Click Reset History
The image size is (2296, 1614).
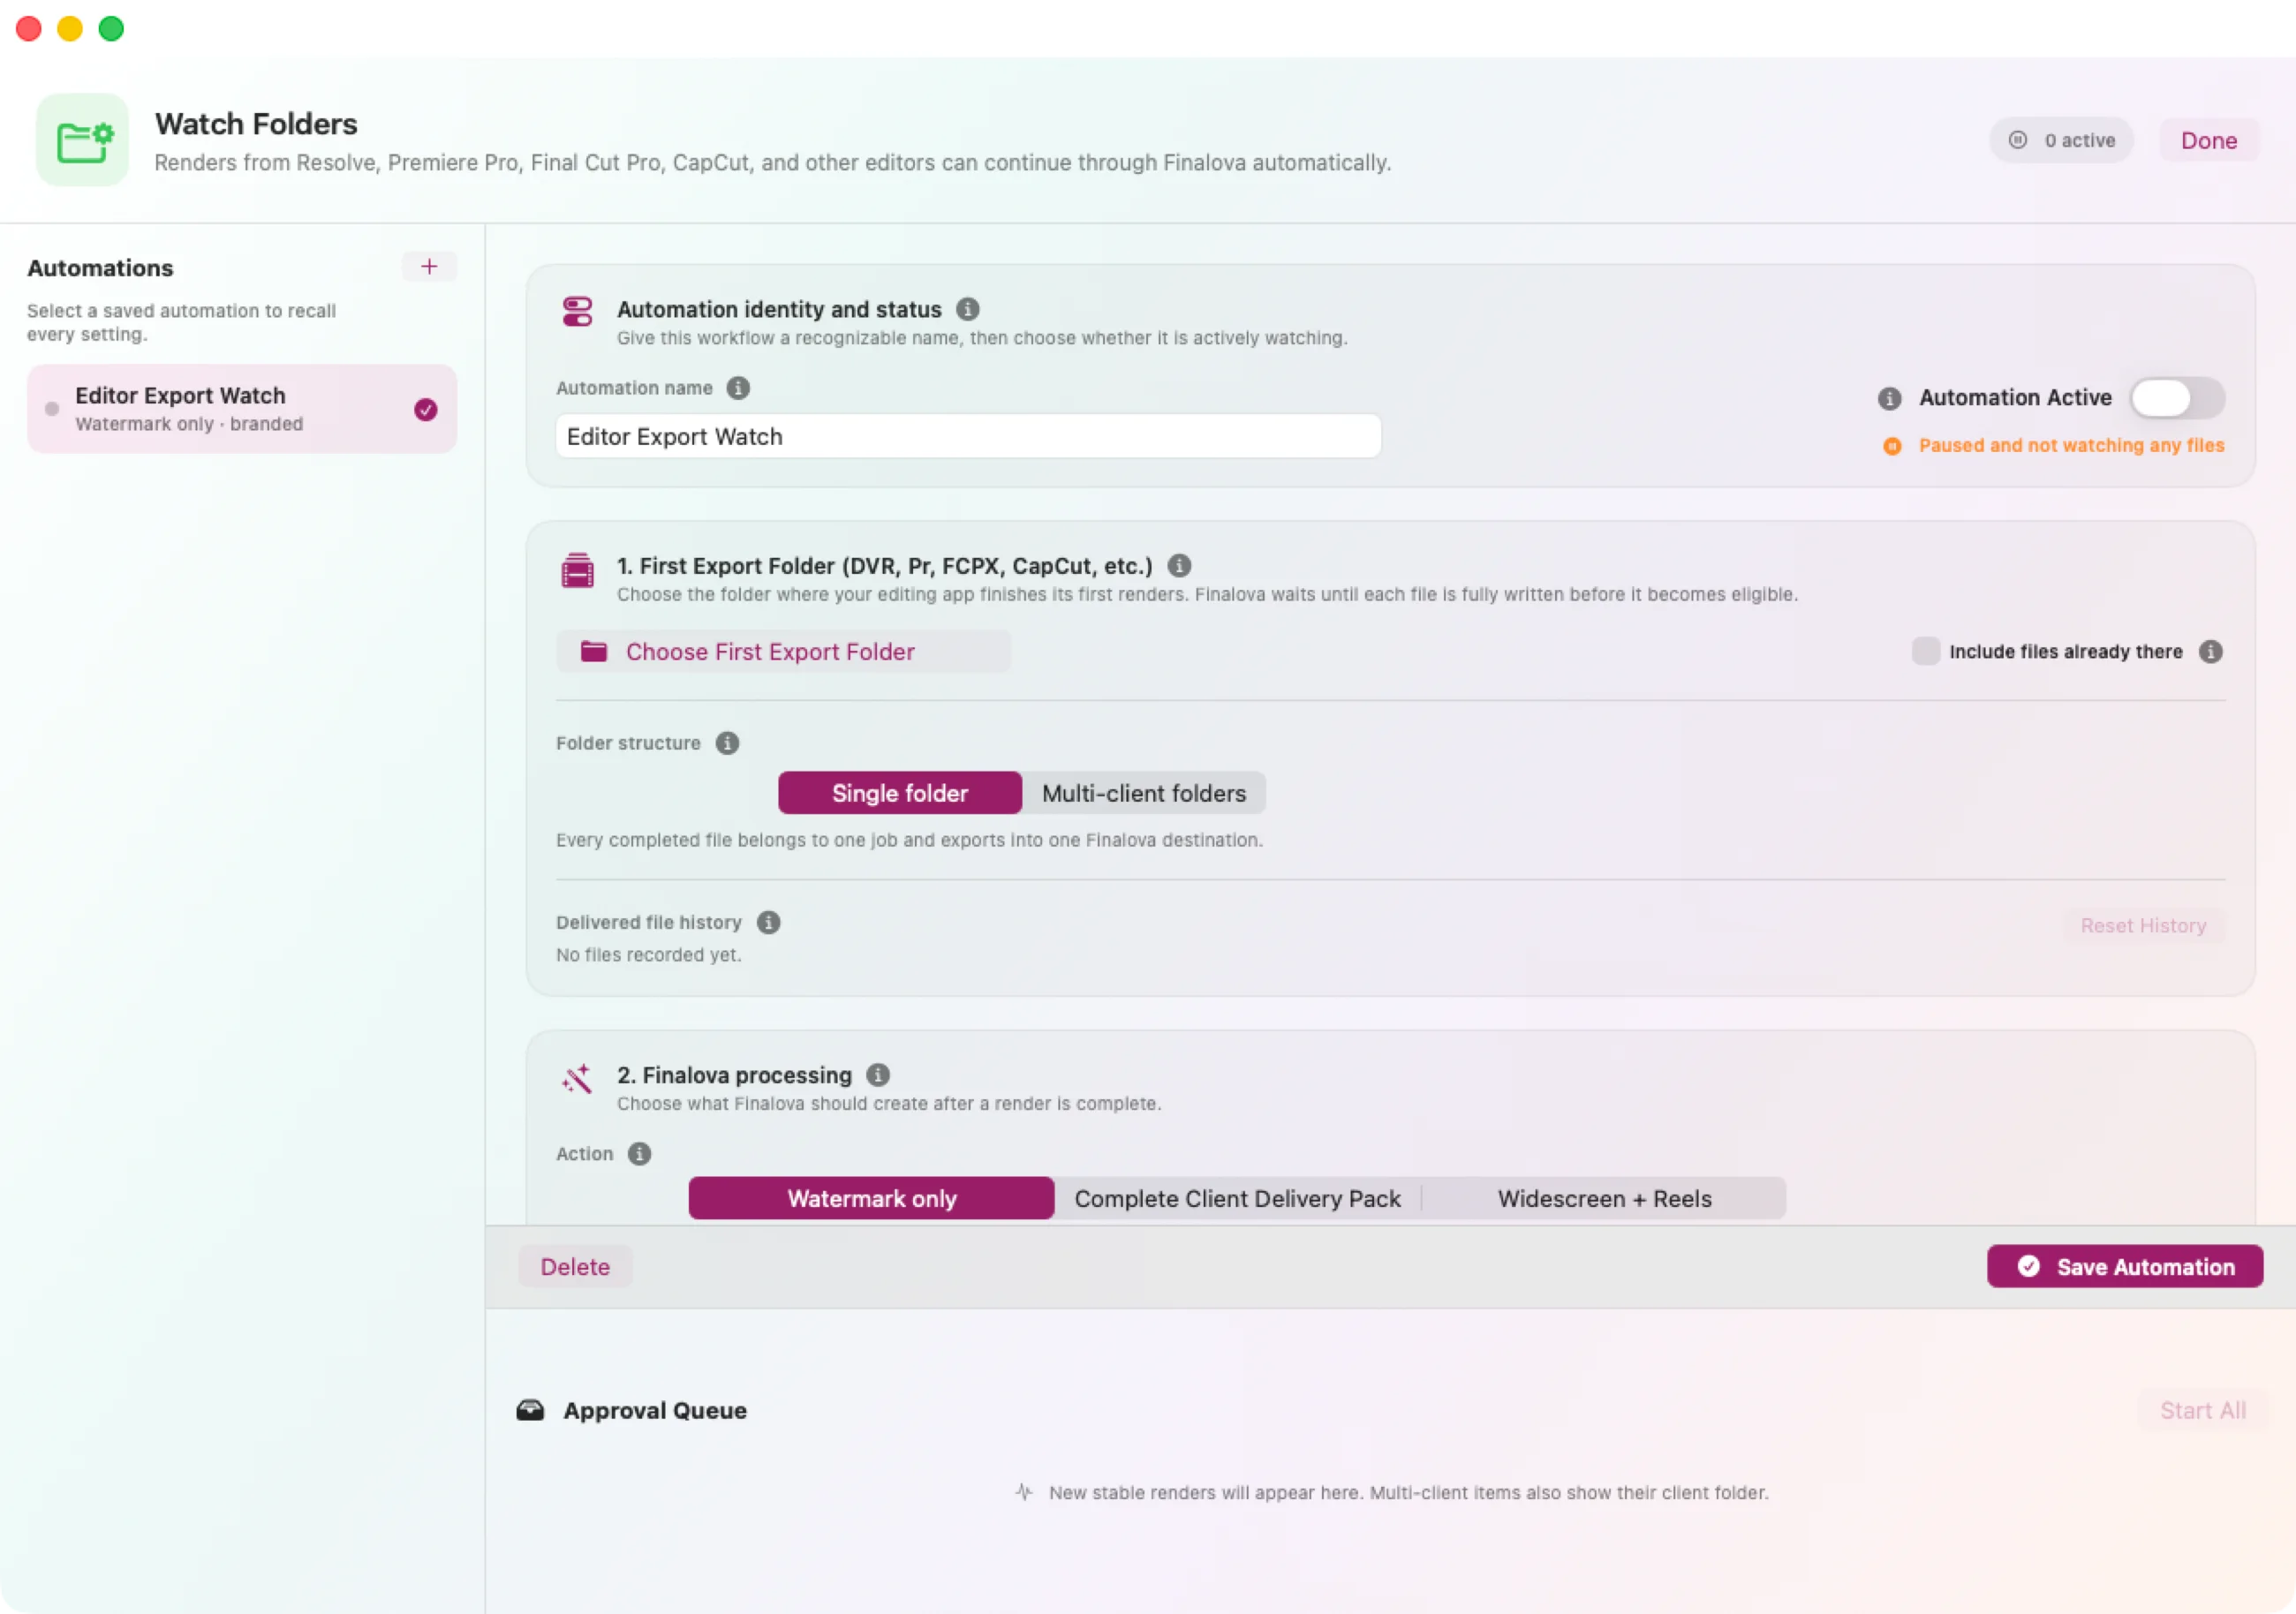point(2143,926)
